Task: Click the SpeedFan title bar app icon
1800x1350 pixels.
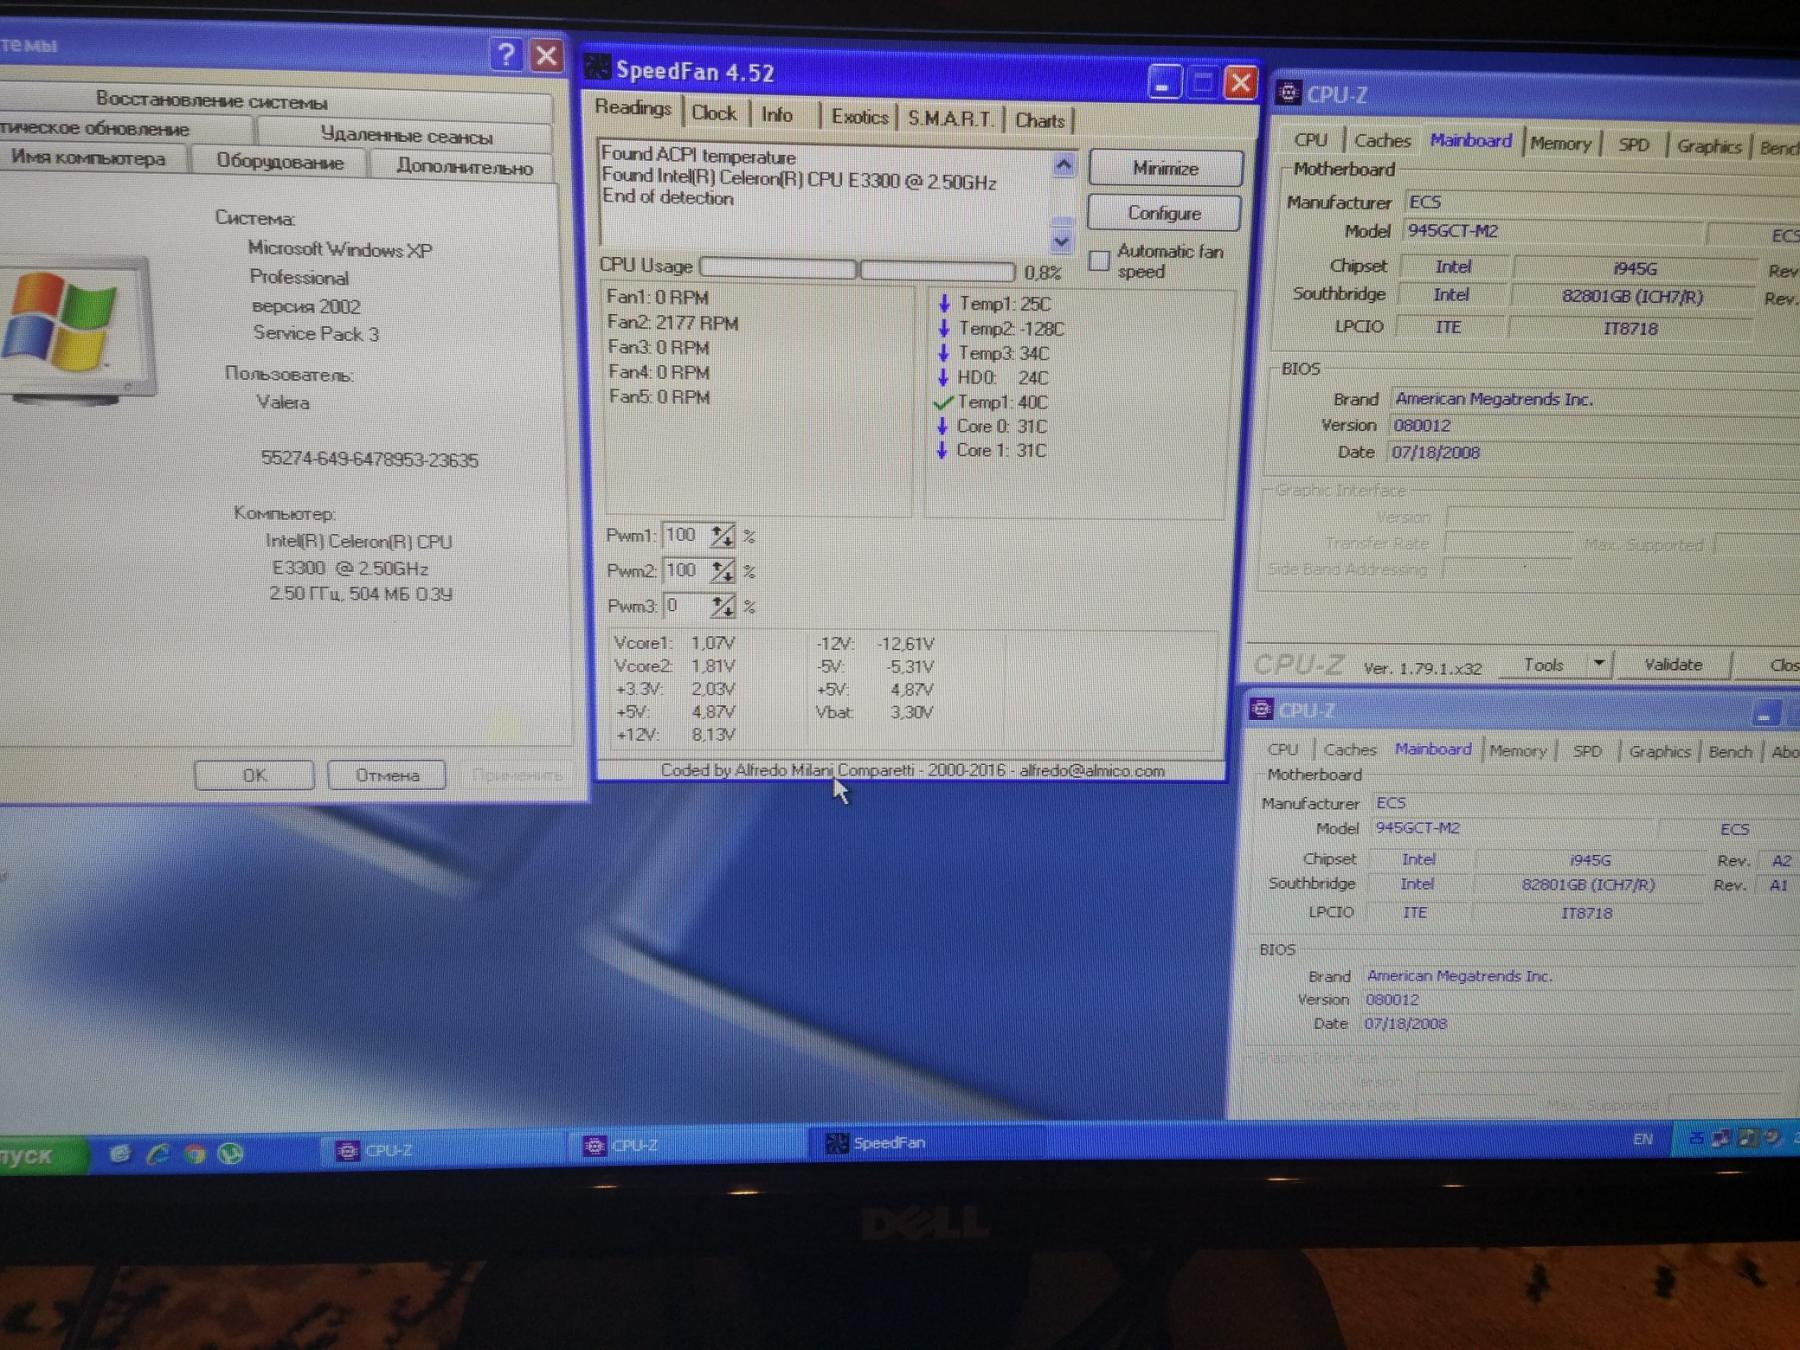Action: (598, 68)
